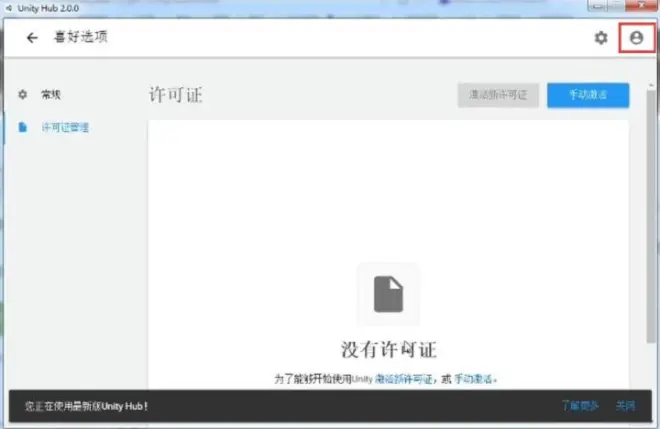Screen dimensions: 660x429
Task: Select the 常规 general gear icon
Action: click(23, 94)
